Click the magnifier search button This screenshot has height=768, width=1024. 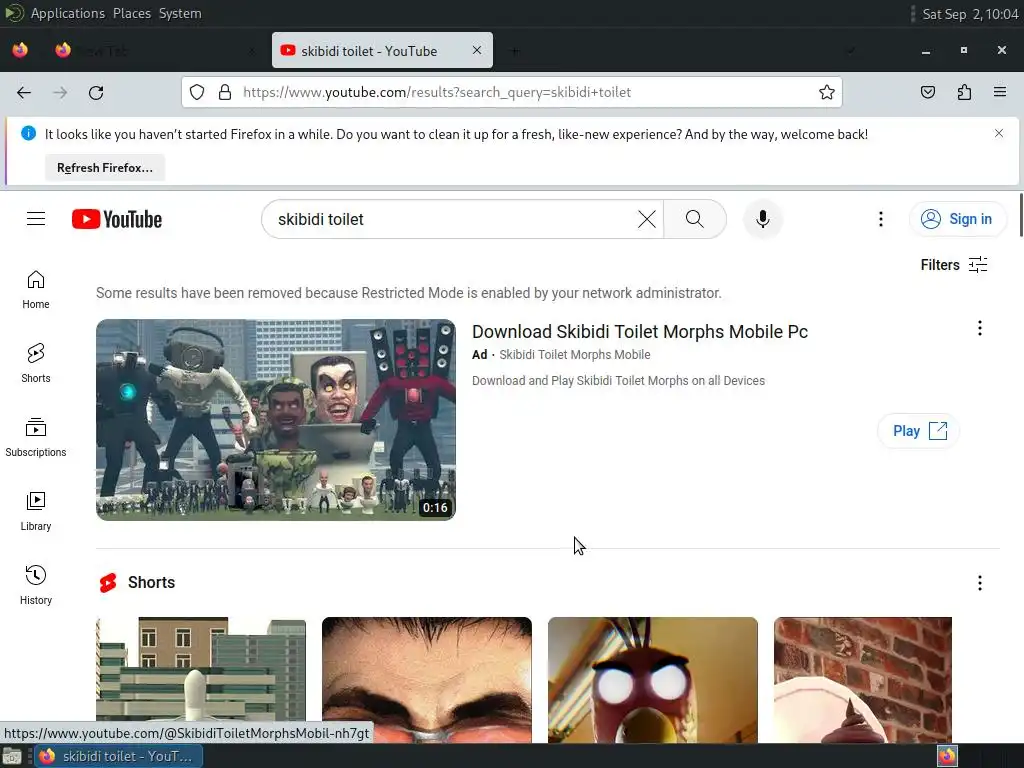tap(695, 219)
